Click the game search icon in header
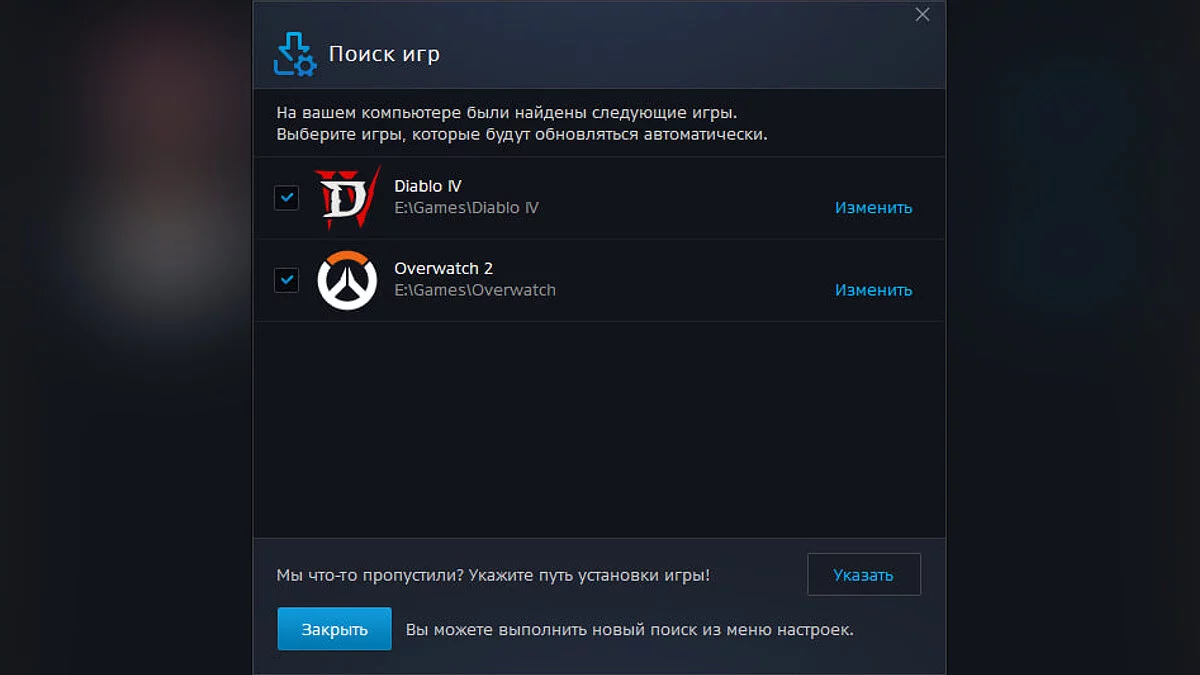This screenshot has height=675, width=1200. pyautogui.click(x=295, y=55)
